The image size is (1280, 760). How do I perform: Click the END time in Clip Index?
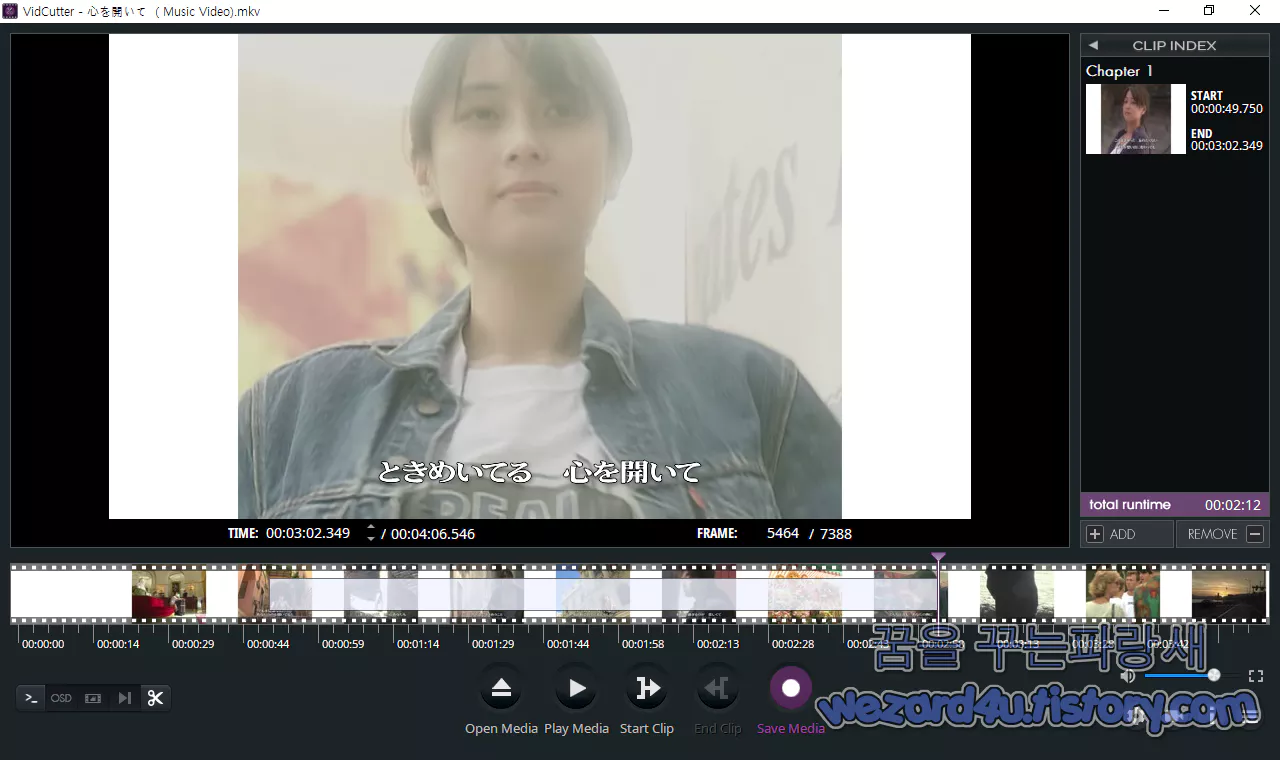[x=1227, y=146]
